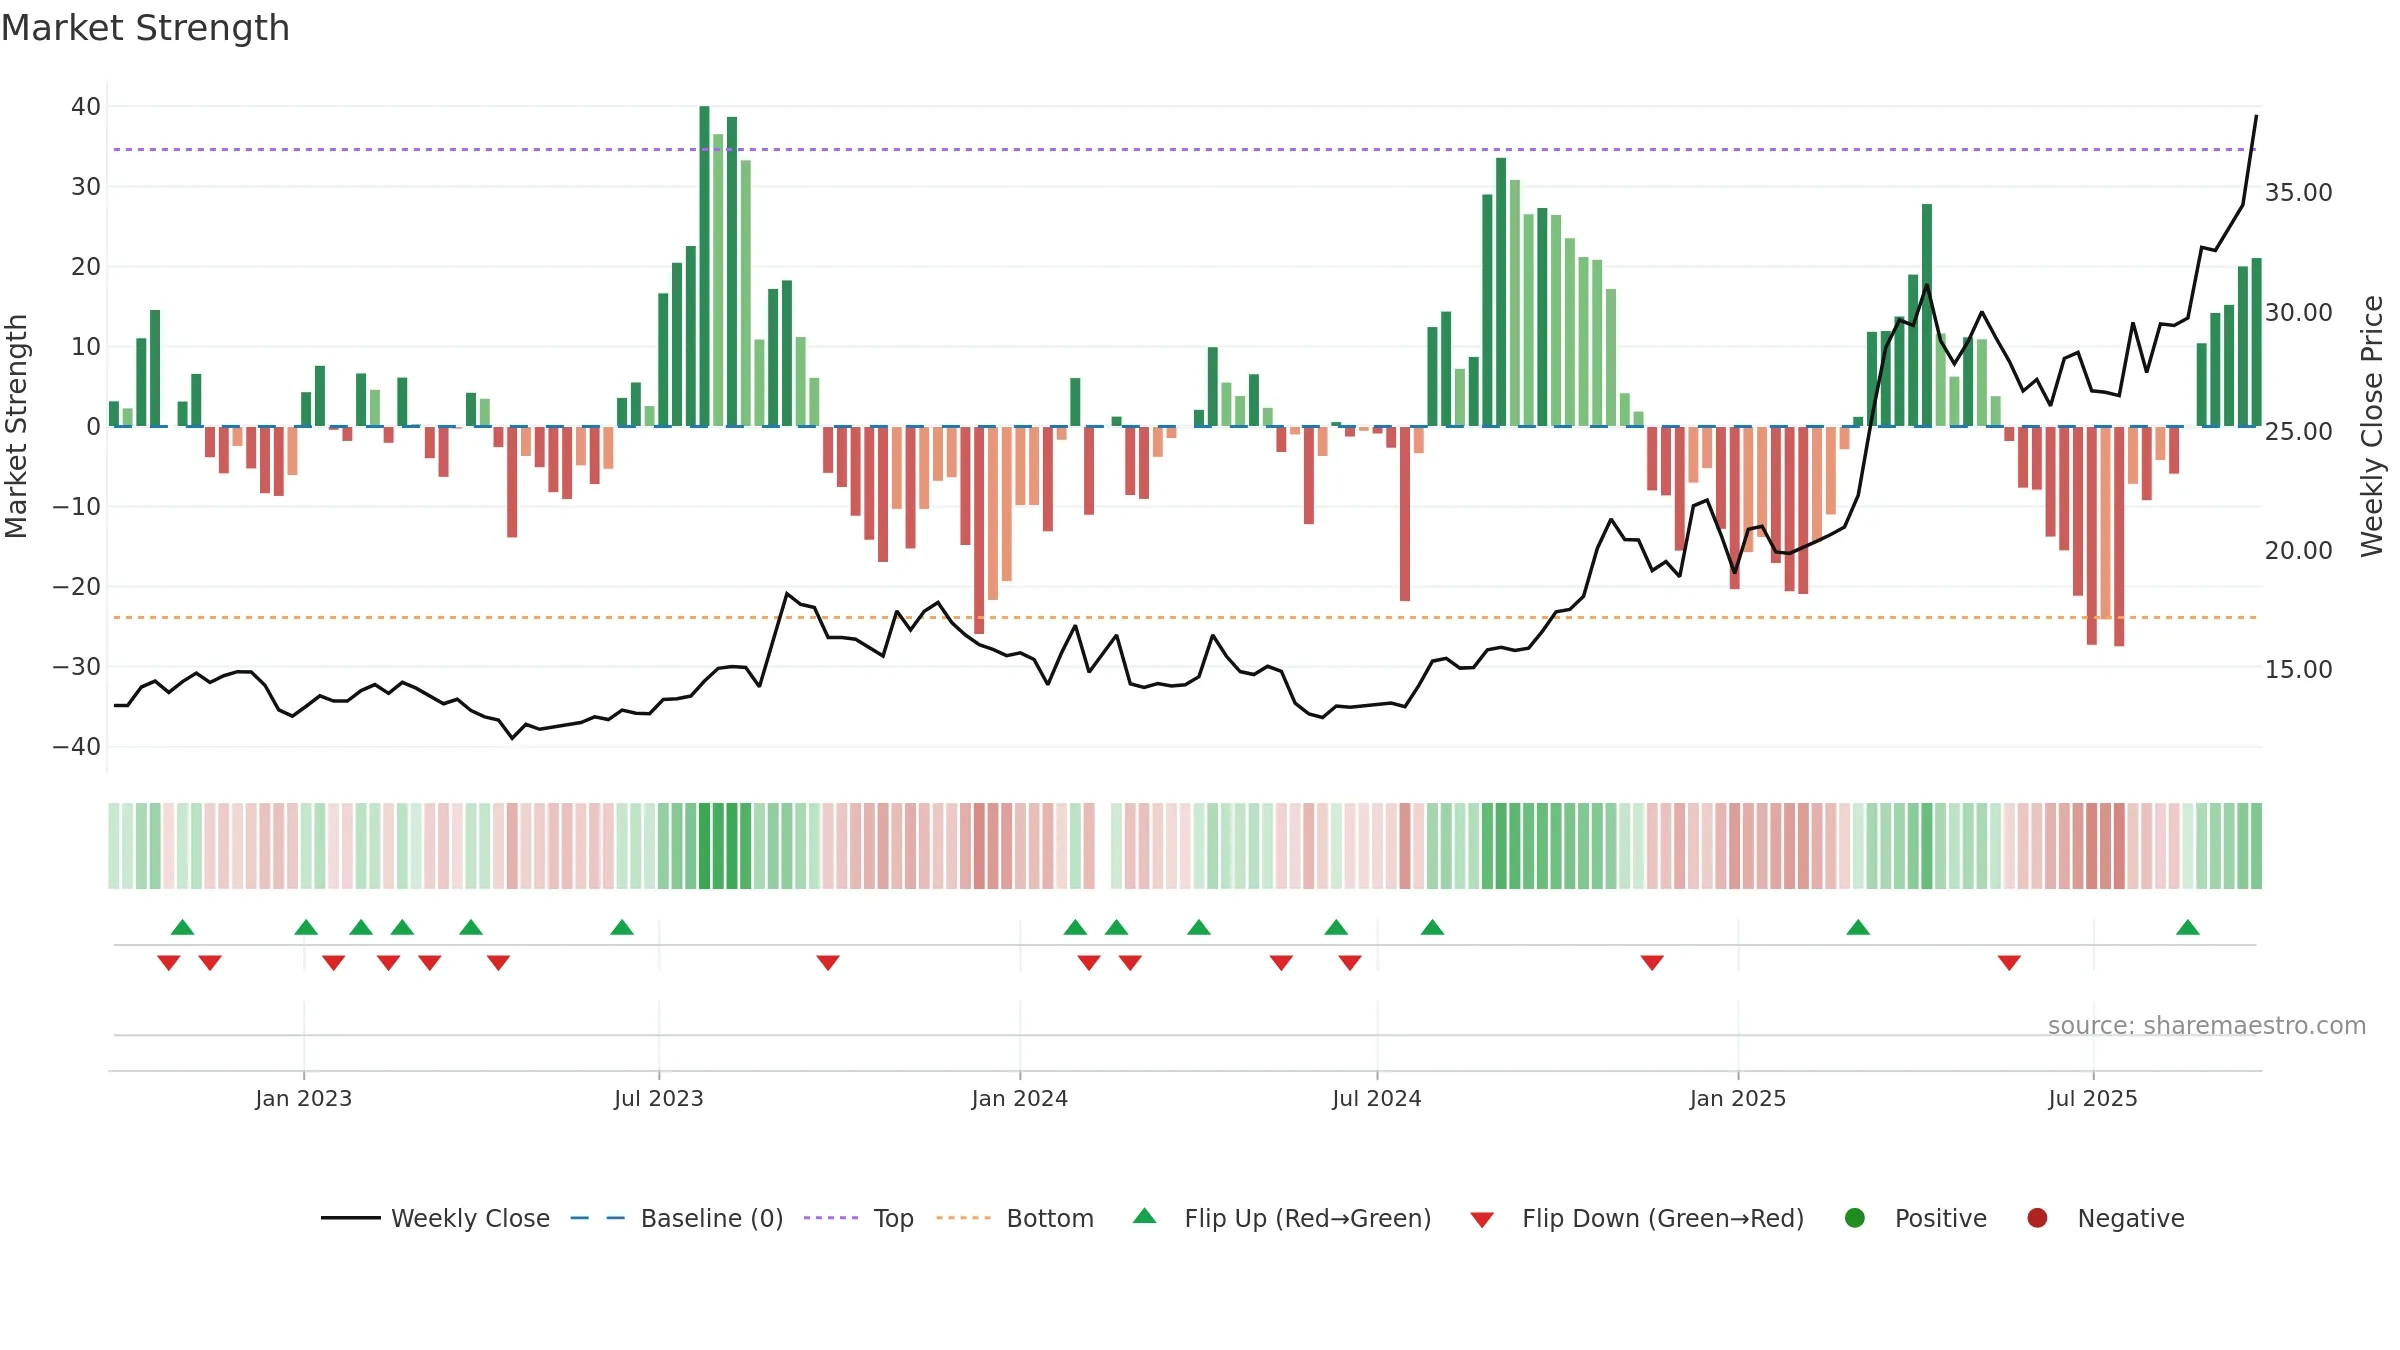
Task: Click the Jan 2024 x-axis label
Action: (x=1020, y=1099)
